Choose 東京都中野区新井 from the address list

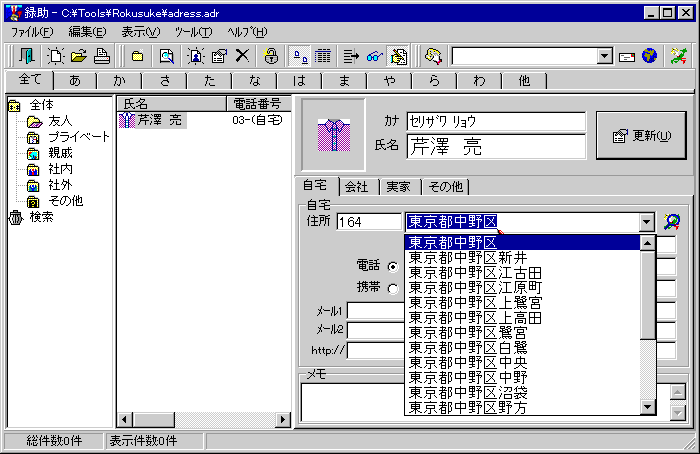(x=522, y=258)
